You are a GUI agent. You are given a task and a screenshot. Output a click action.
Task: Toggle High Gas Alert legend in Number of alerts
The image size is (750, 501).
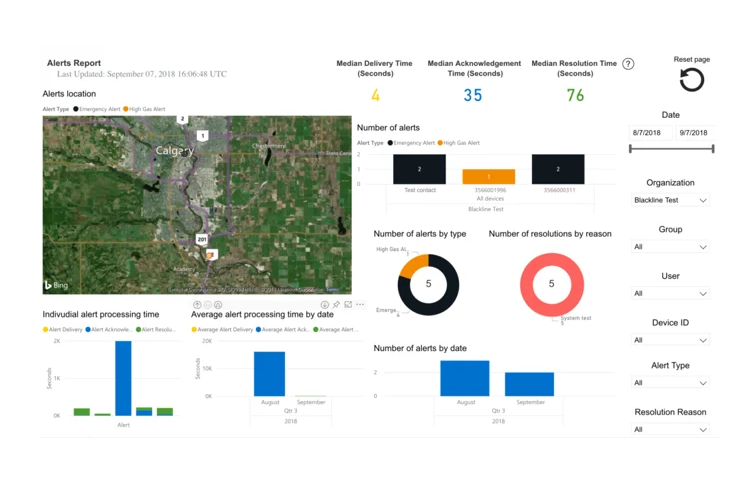(459, 143)
